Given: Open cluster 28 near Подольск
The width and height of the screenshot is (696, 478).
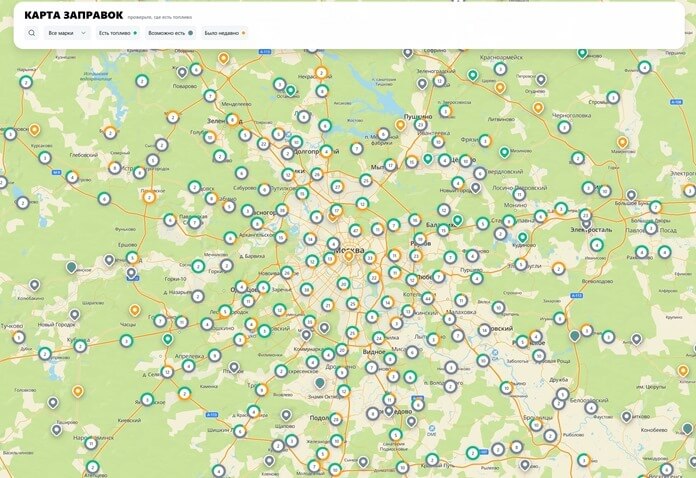Looking at the screenshot, I should tap(336, 419).
